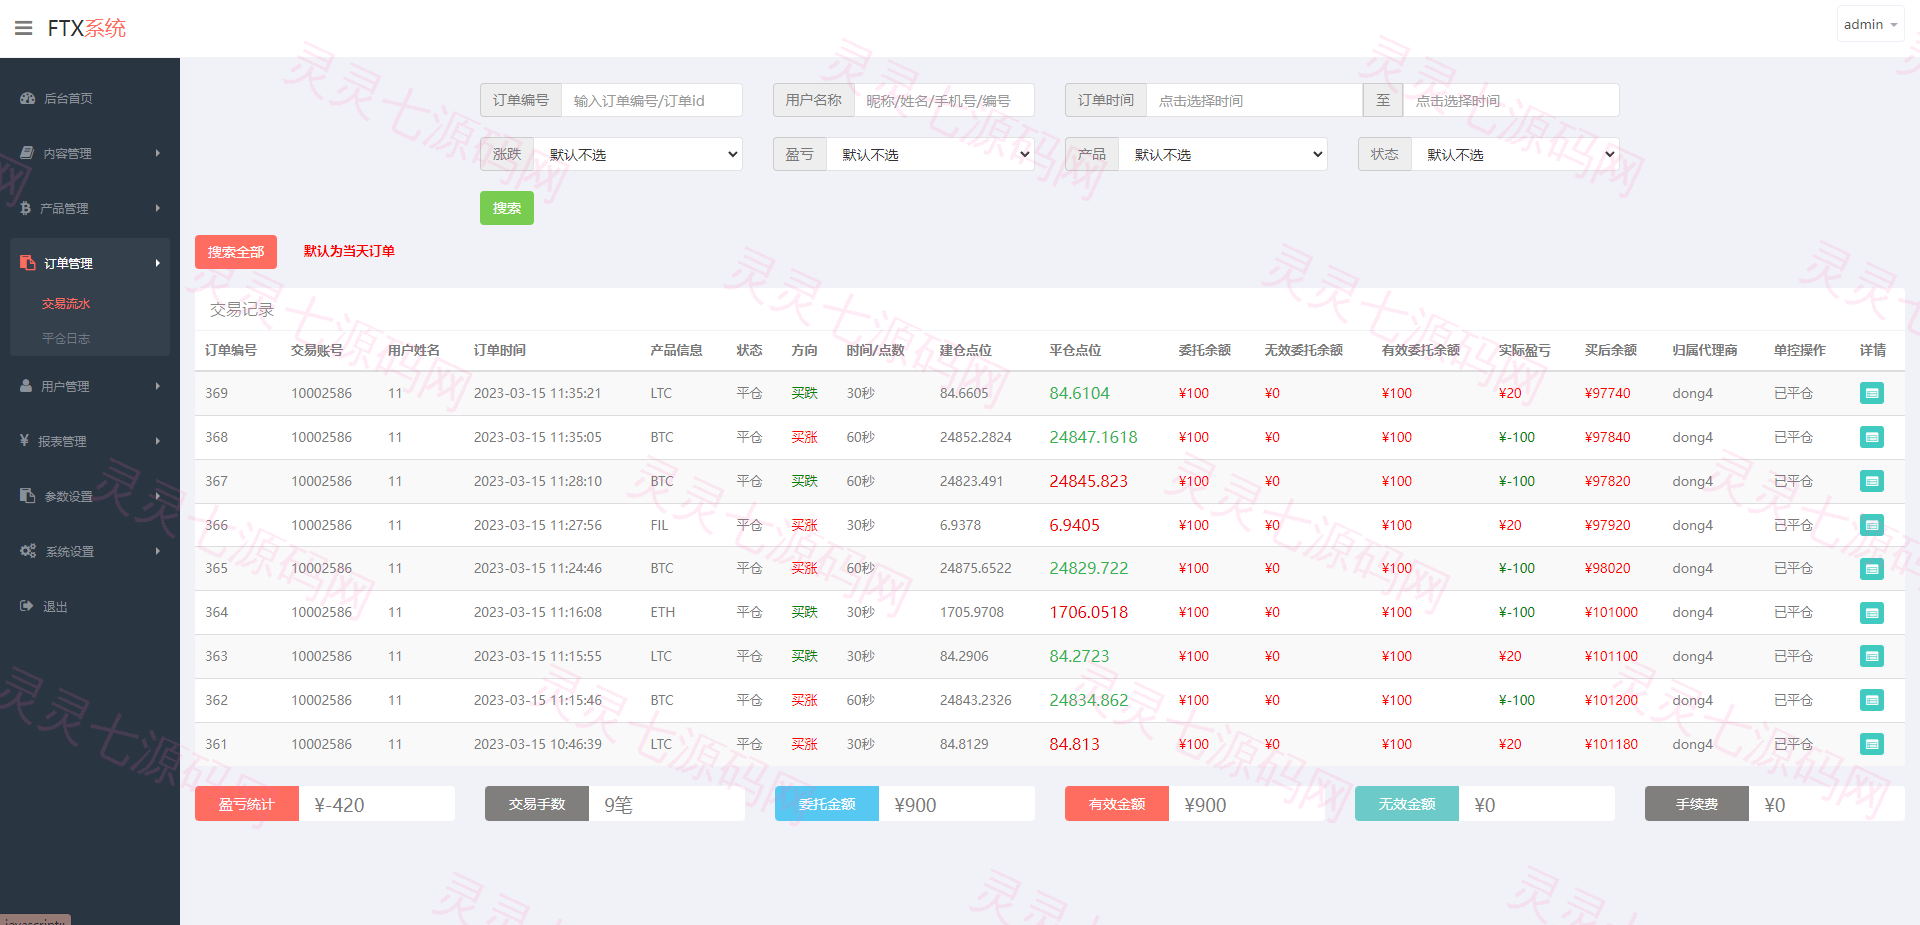Open the start order time picker

(1255, 100)
